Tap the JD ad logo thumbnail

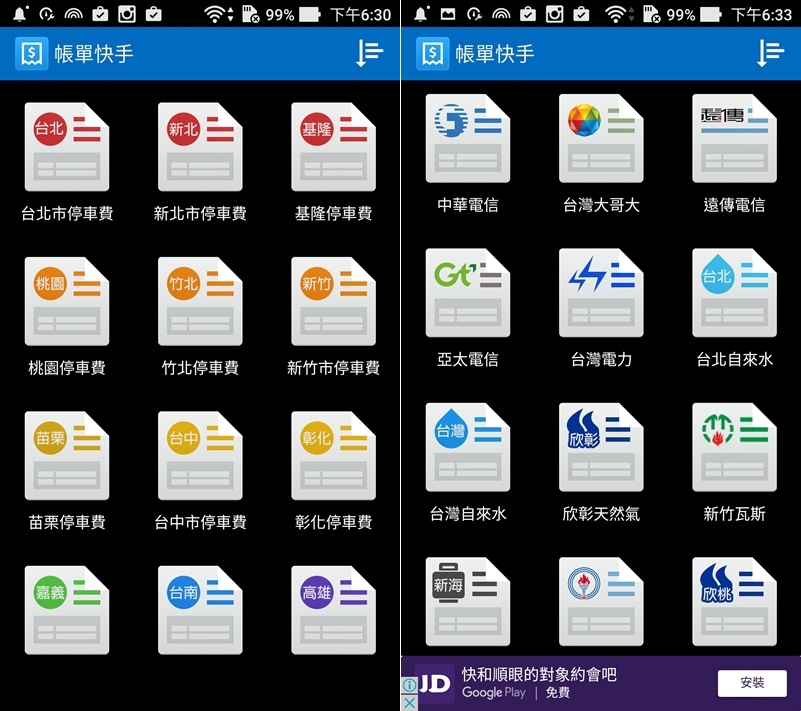(x=435, y=683)
